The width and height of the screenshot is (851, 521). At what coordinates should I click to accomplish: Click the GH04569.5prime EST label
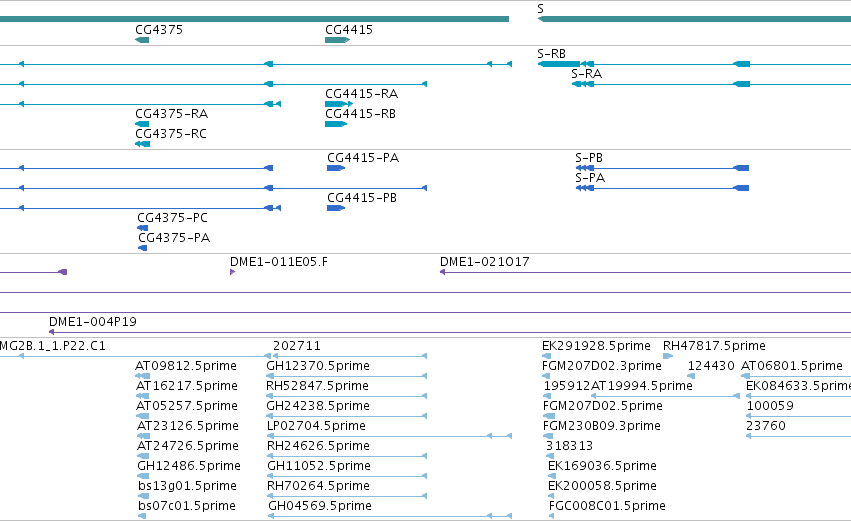320,507
